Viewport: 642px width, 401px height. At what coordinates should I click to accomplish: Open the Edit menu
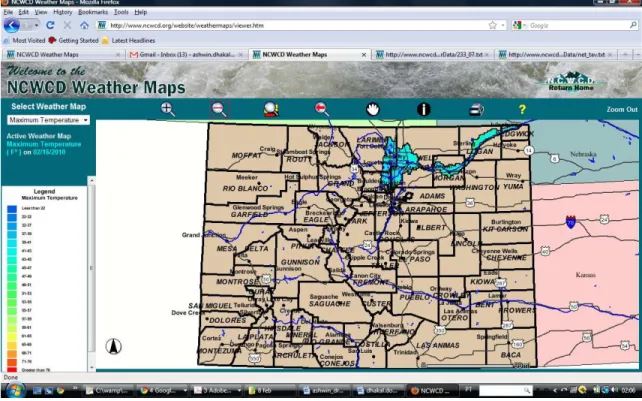[24, 12]
